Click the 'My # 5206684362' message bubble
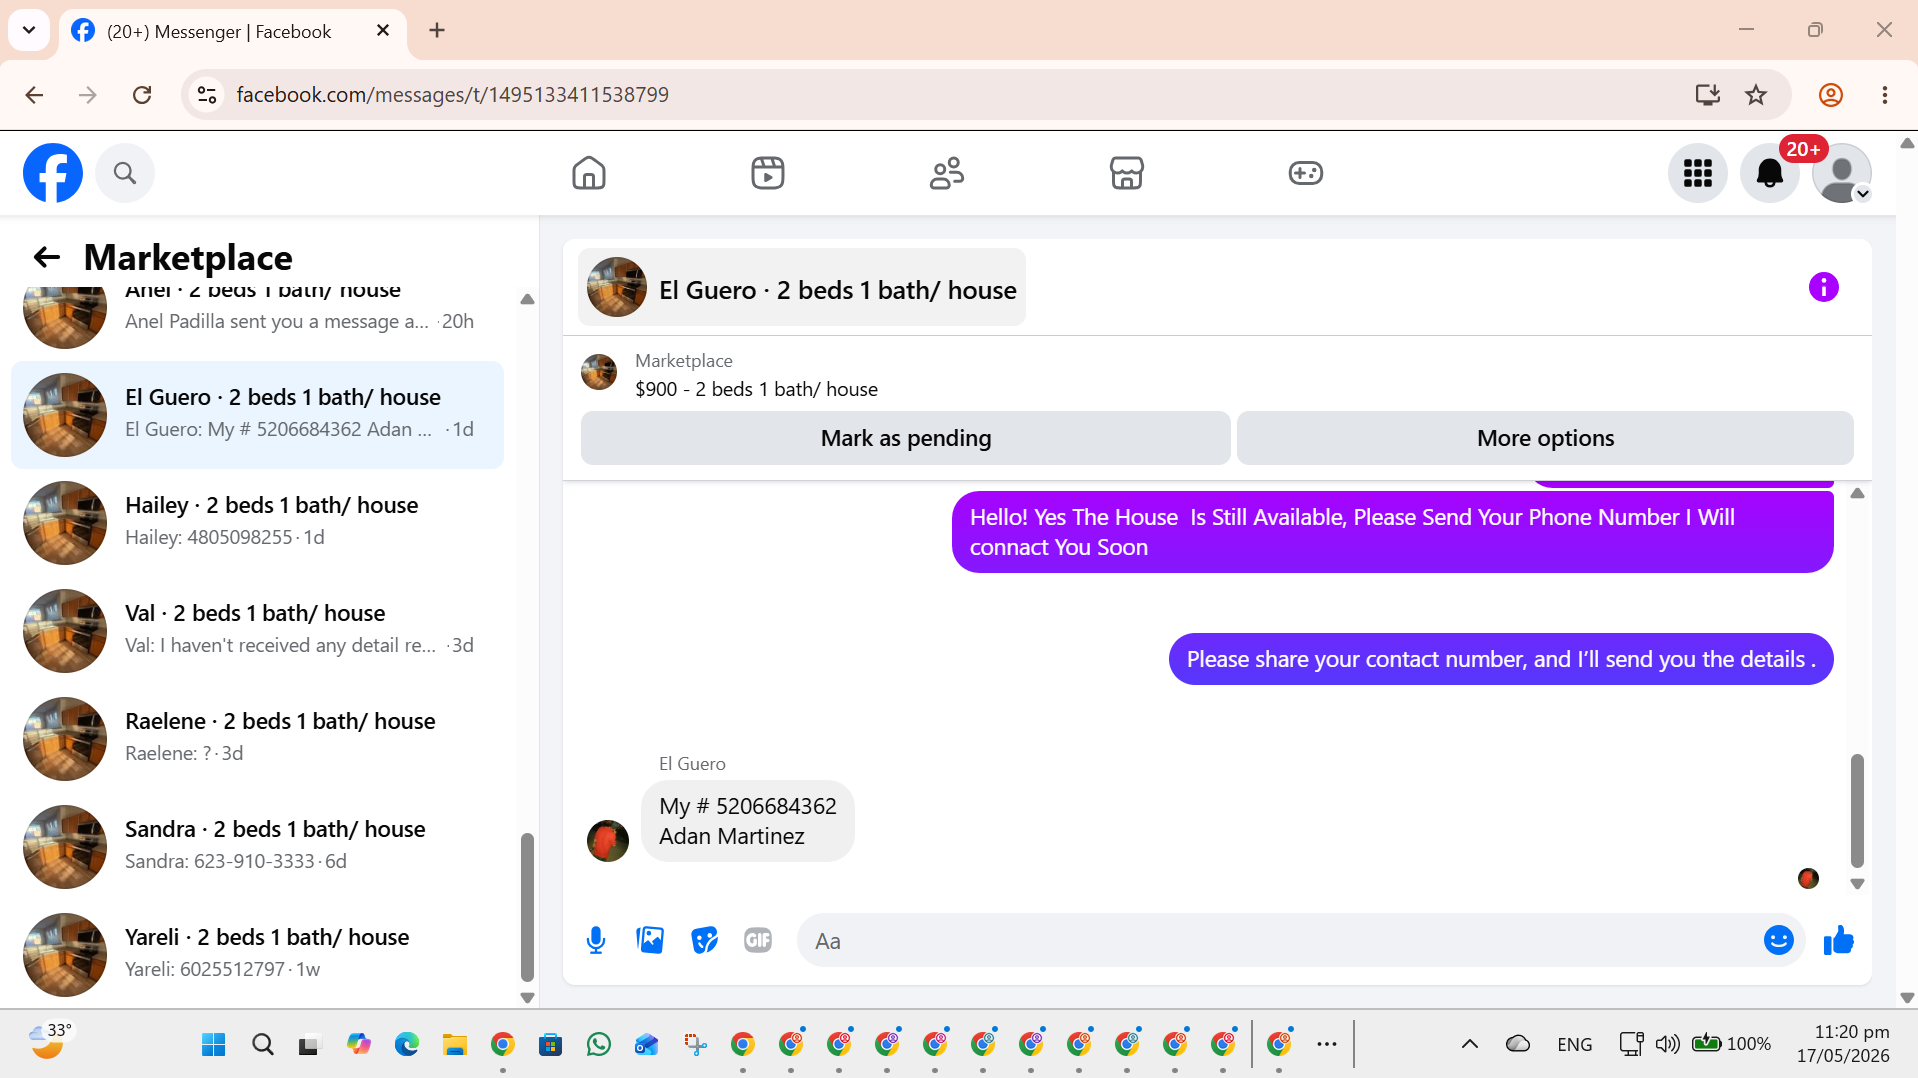The image size is (1918, 1078). pos(748,821)
